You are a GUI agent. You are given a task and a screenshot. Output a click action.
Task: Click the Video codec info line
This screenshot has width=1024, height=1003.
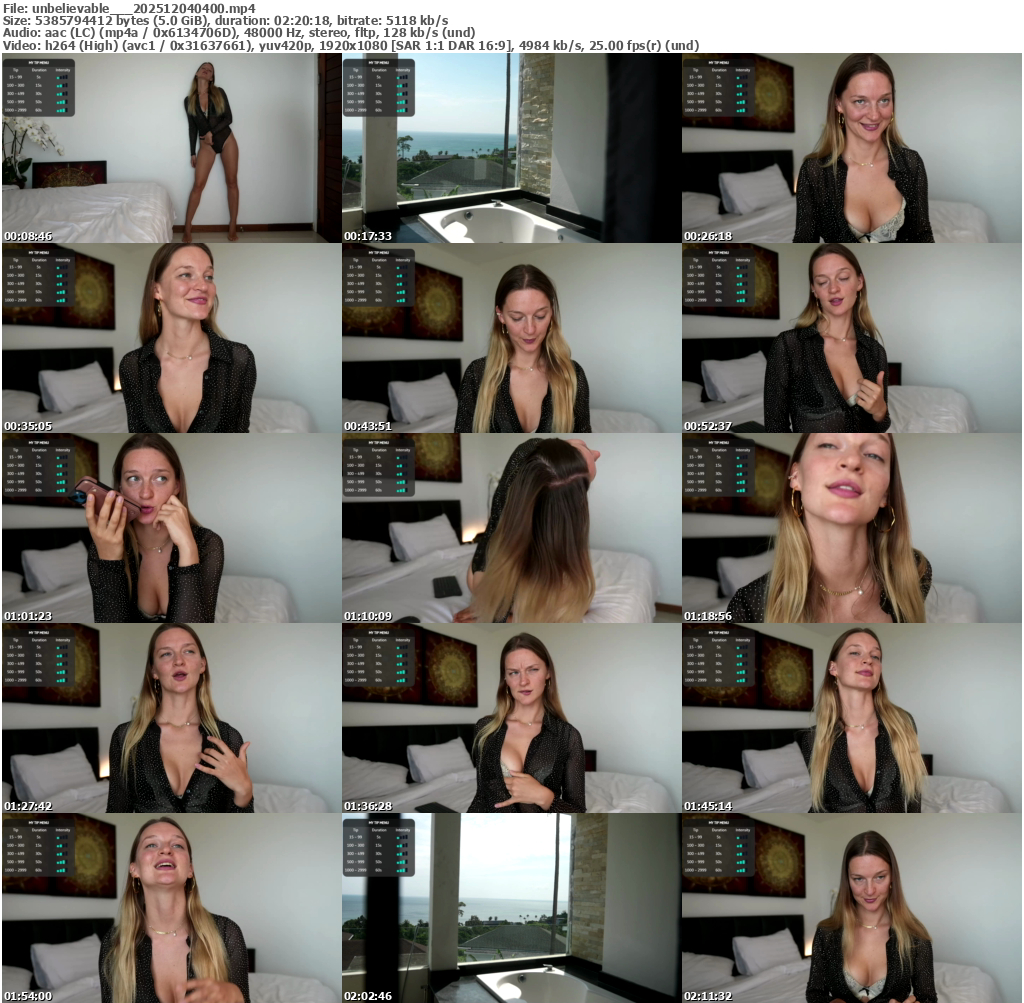click(x=350, y=45)
